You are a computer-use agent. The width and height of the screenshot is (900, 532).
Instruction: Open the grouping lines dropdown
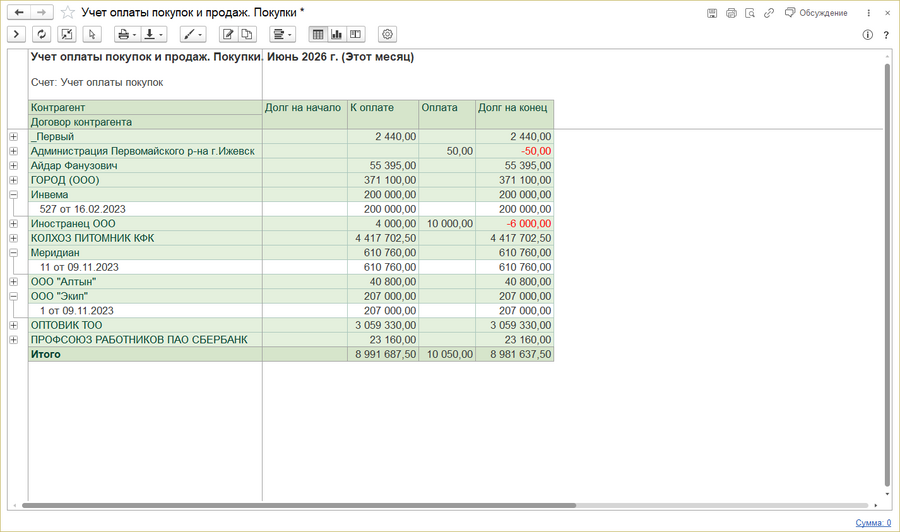pos(282,34)
